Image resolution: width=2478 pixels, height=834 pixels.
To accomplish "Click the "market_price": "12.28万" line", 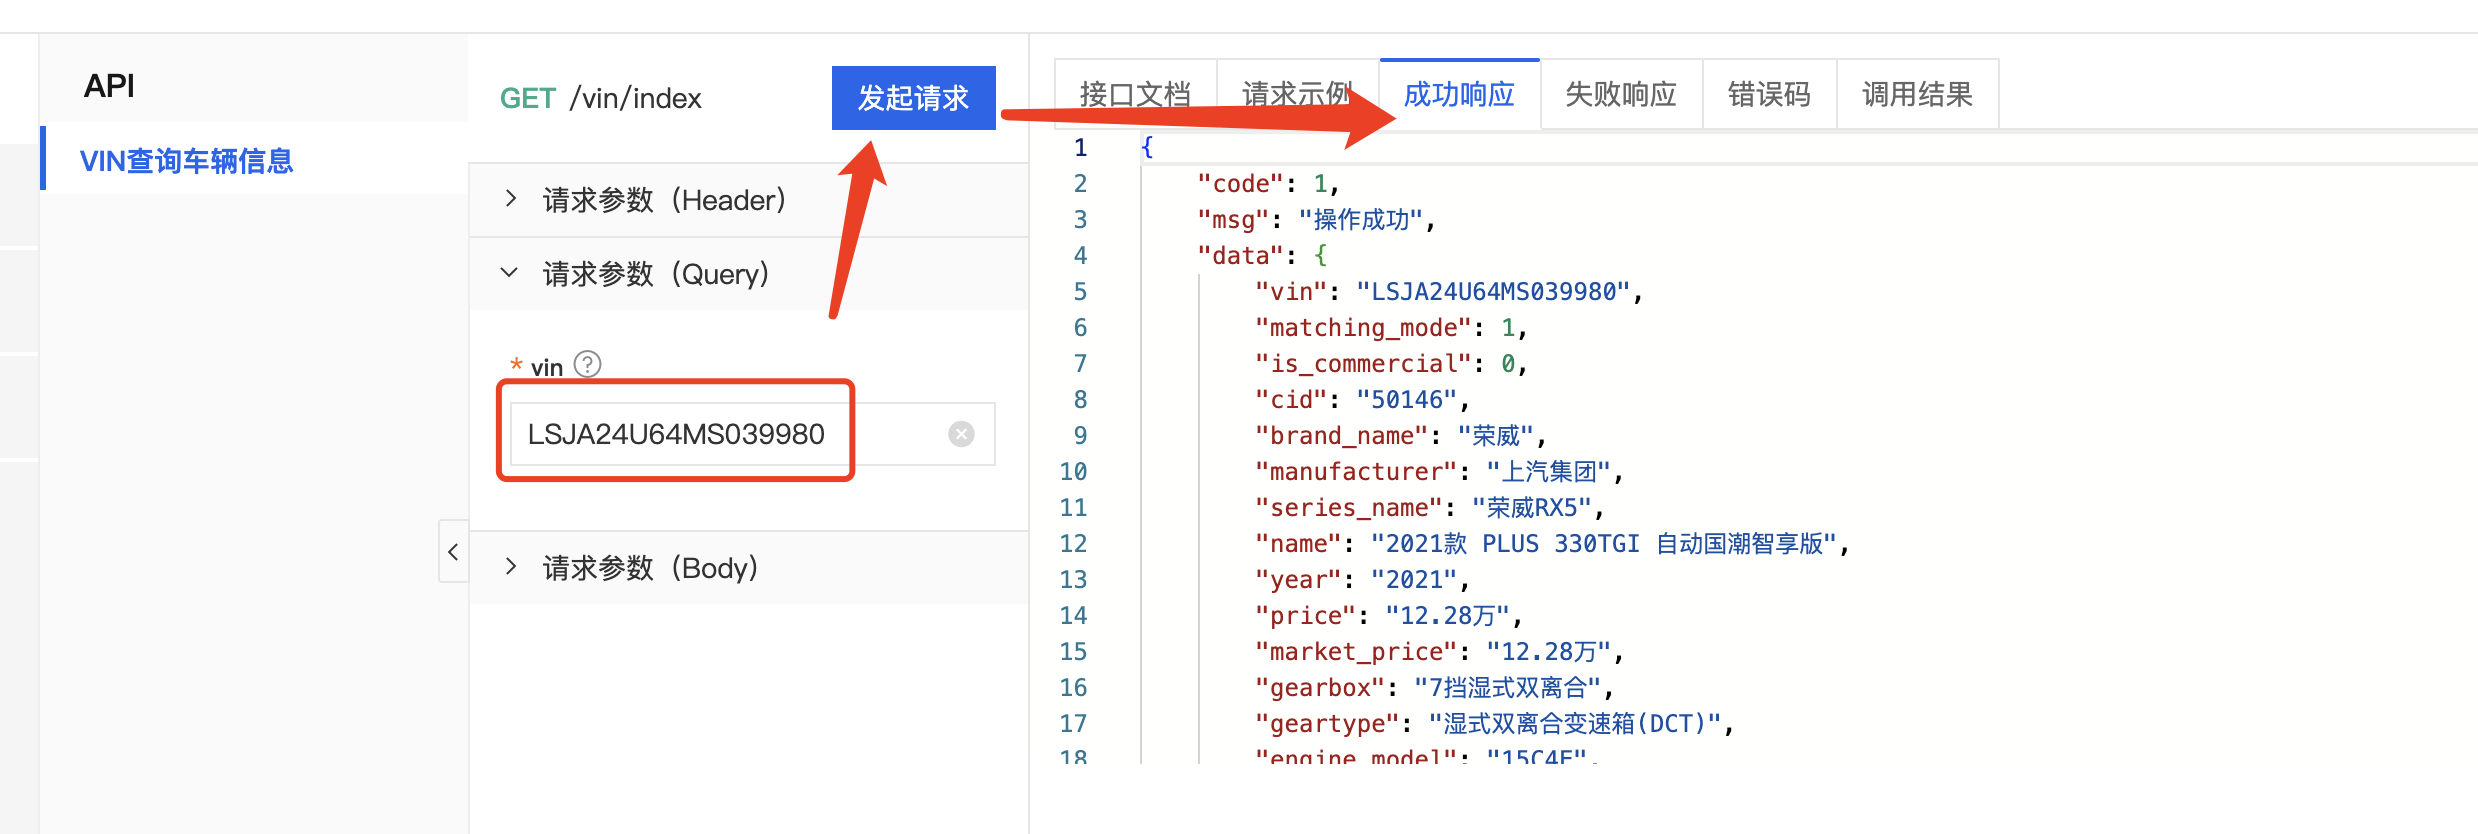I will pyautogui.click(x=1439, y=652).
